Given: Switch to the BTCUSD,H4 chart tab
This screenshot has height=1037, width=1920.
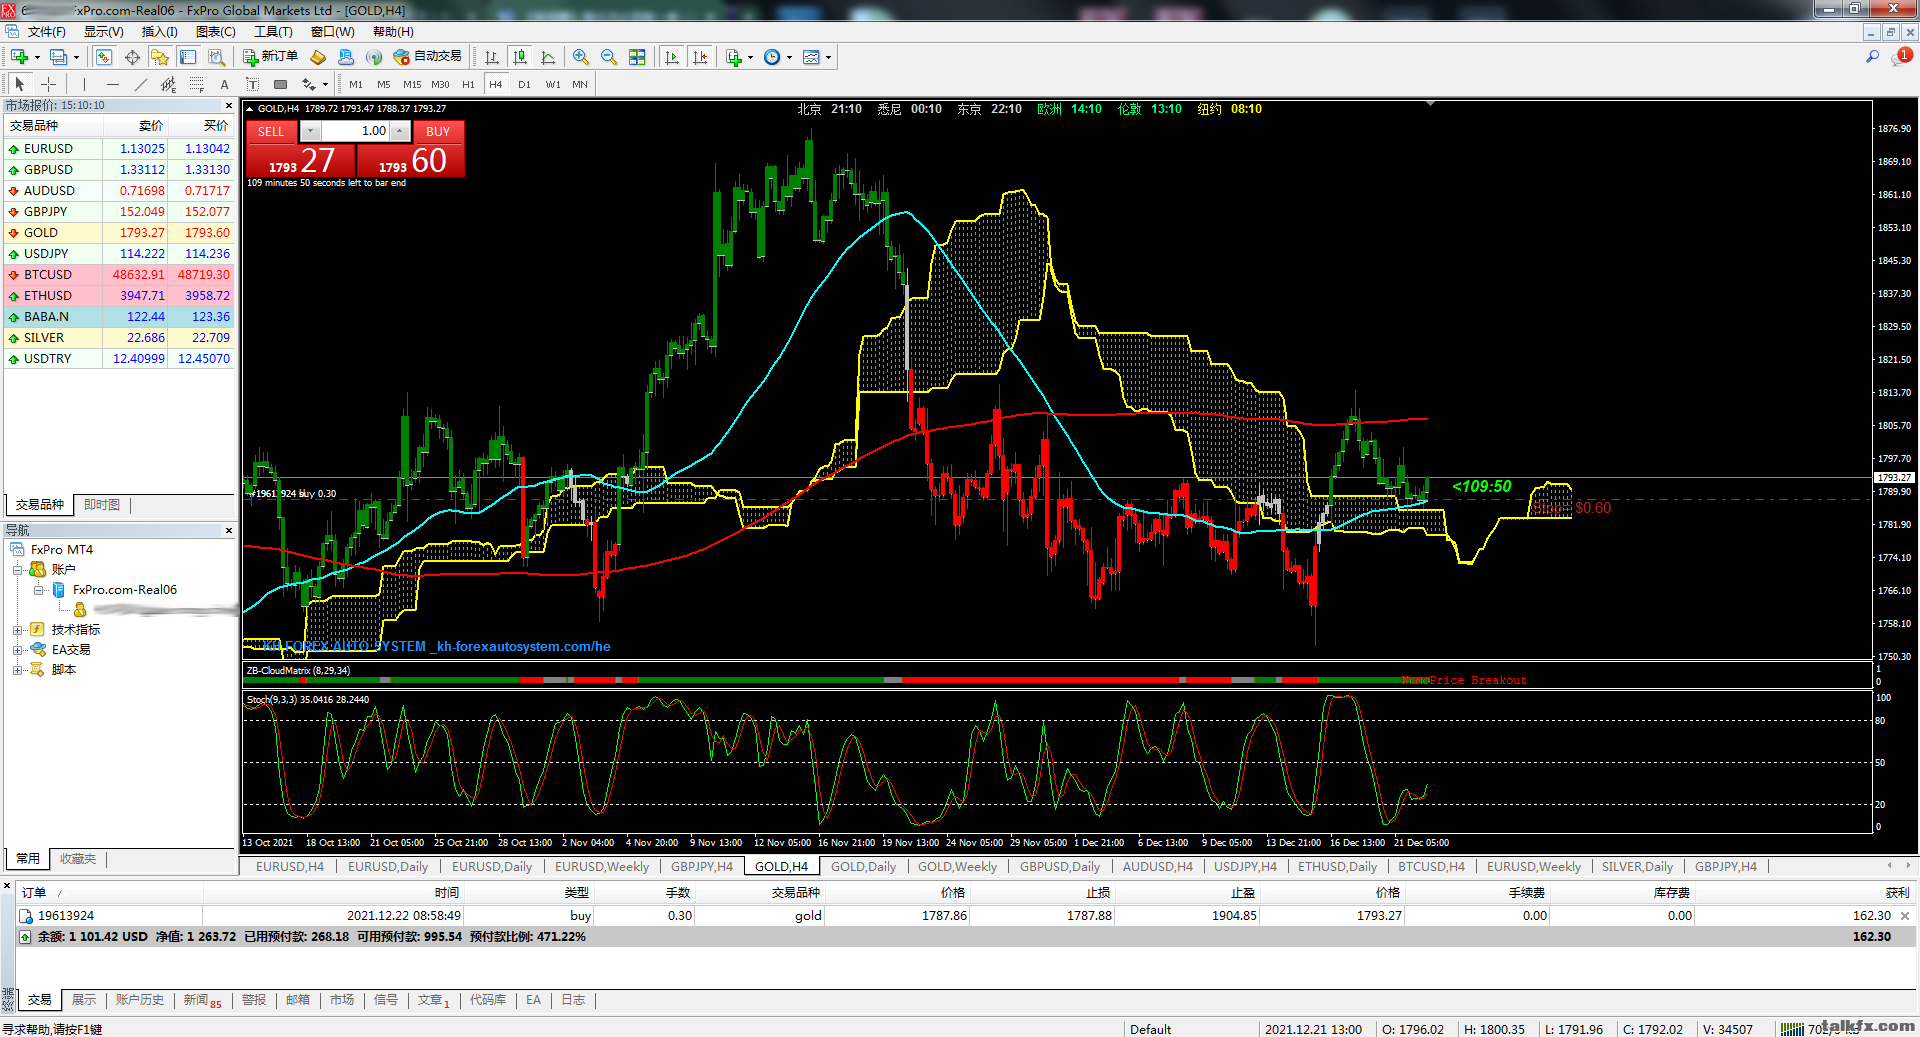Looking at the screenshot, I should pos(1431,866).
